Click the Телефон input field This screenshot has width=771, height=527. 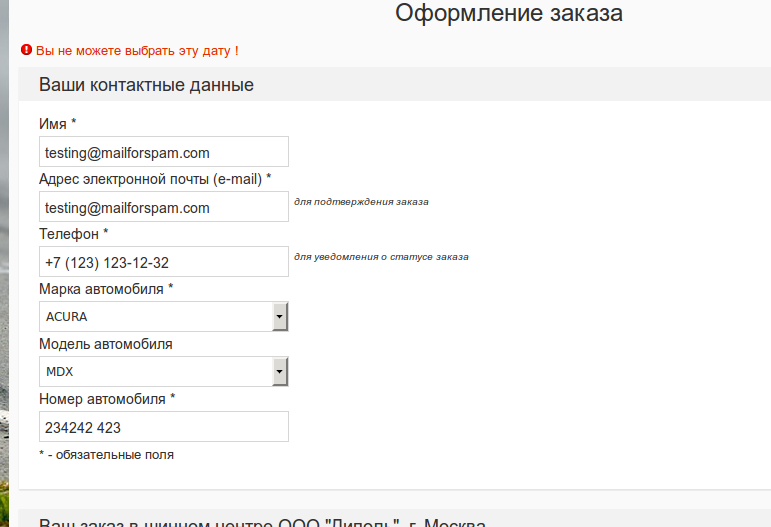[164, 262]
